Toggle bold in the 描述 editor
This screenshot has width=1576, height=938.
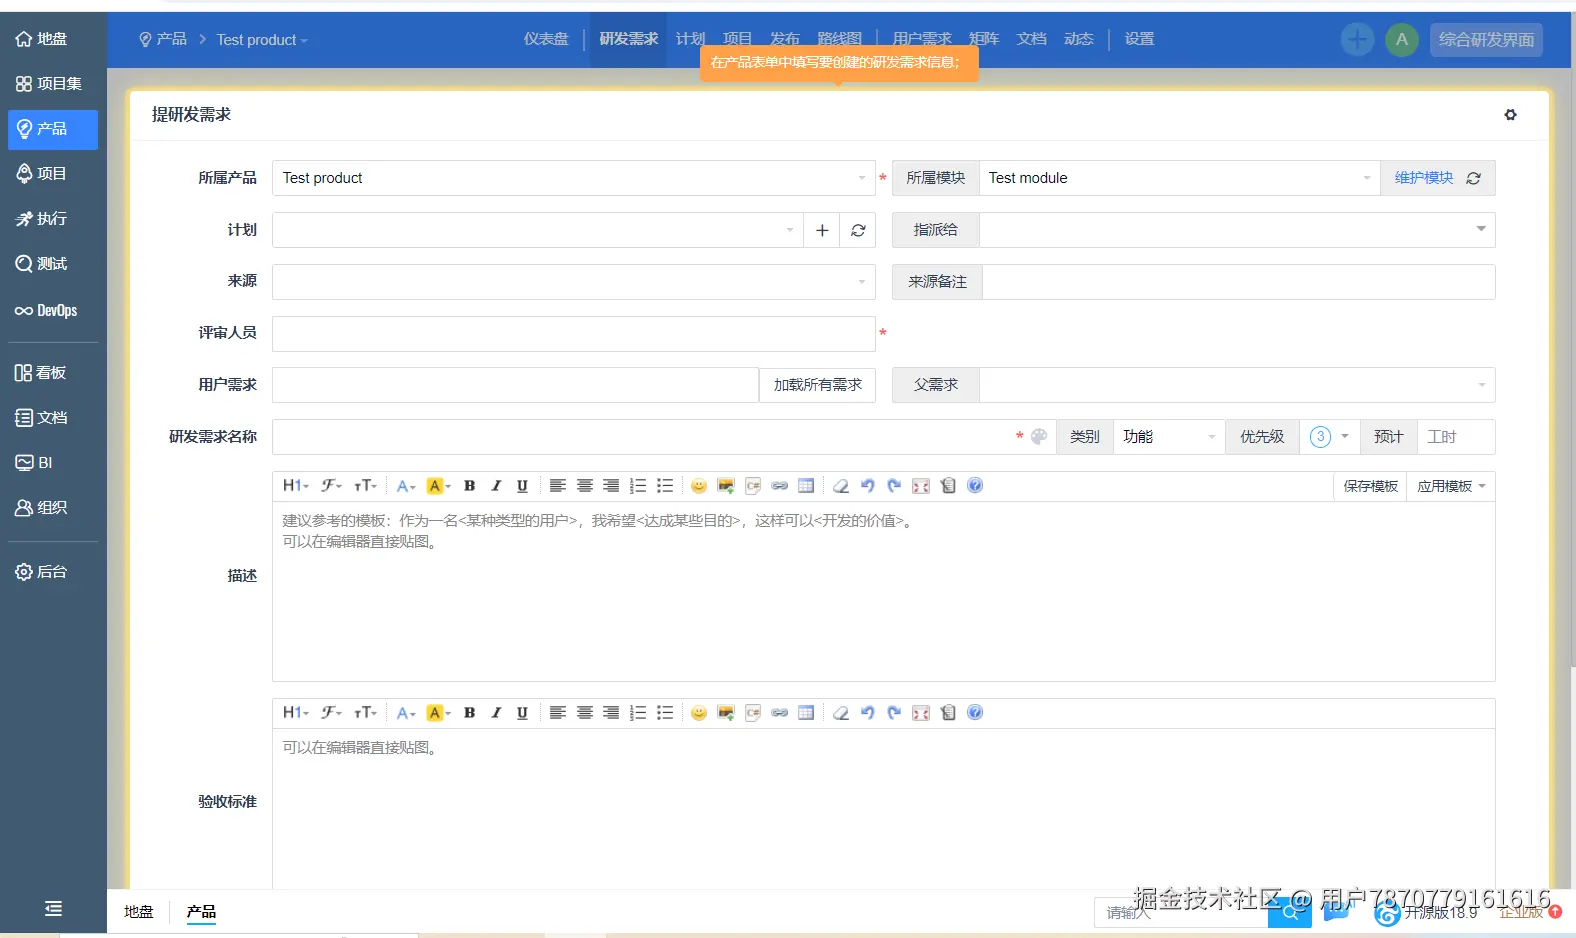469,486
